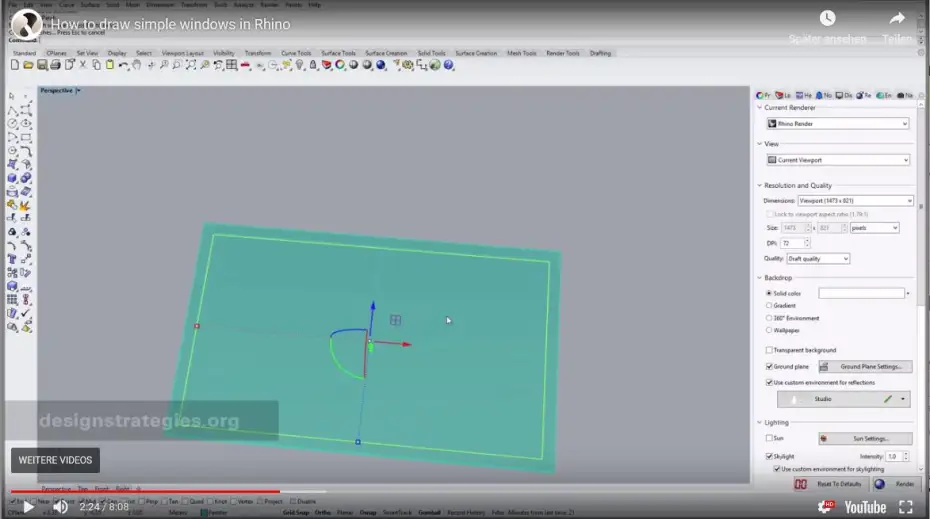This screenshot has height=519, width=930.
Task: Play the video with the play button
Action: [x=28, y=507]
